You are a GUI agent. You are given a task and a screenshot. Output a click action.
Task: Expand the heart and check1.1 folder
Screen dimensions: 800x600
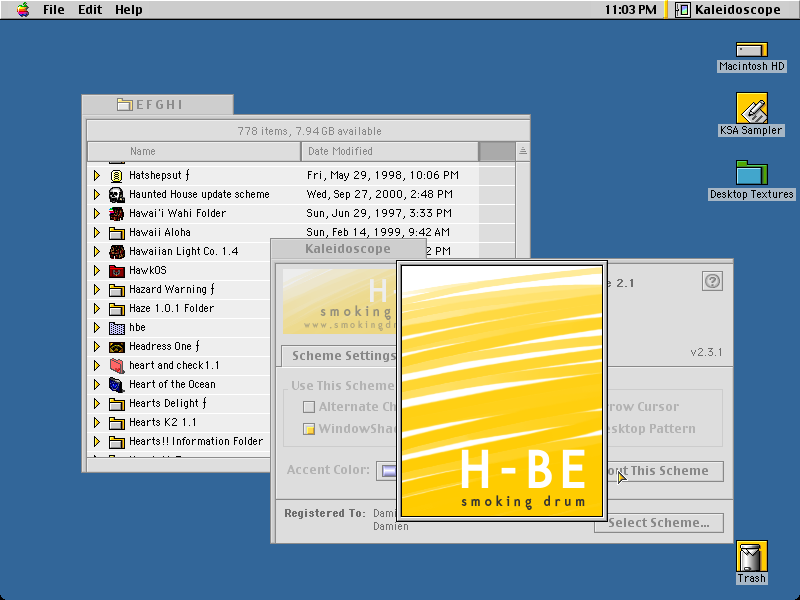pos(97,366)
